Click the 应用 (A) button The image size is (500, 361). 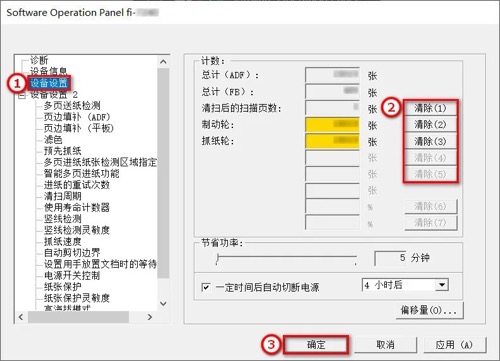455,345
